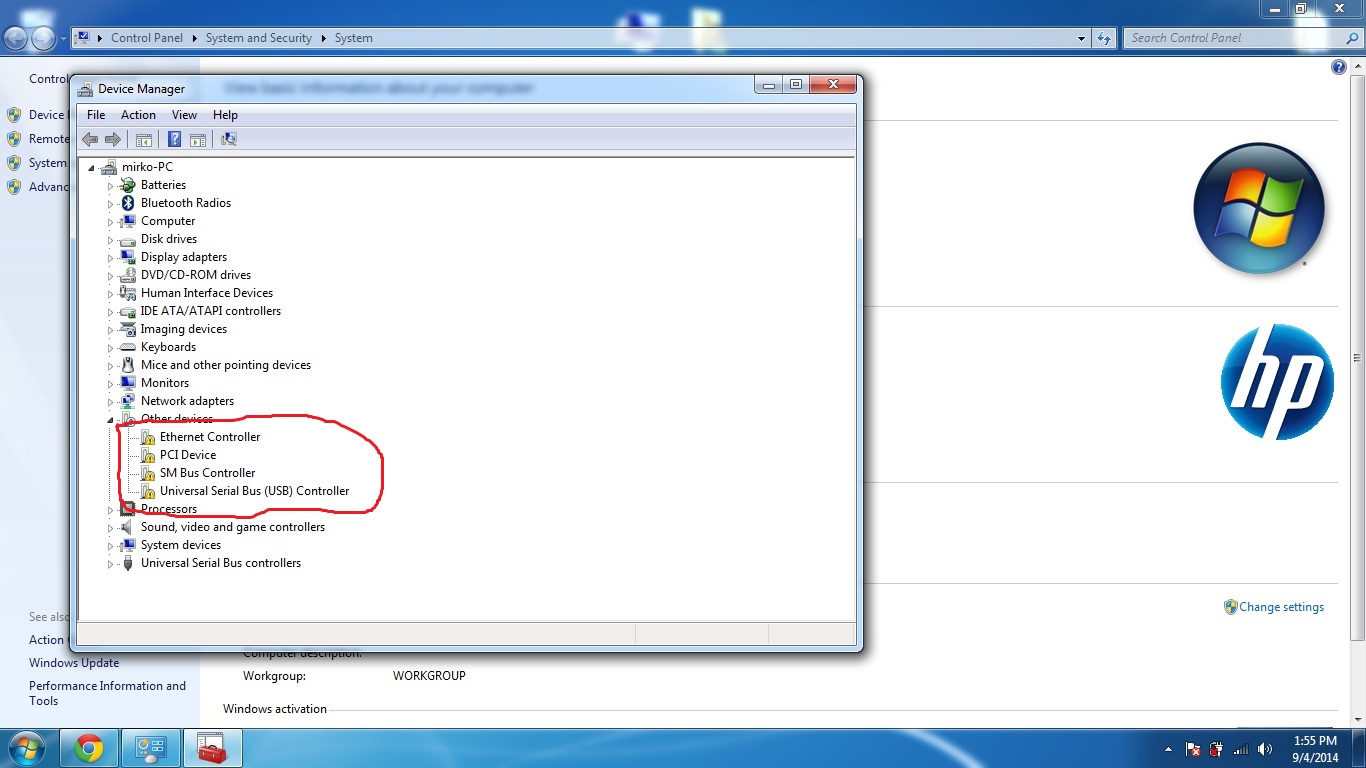Expand the Universal Serial Bus controllers category
Viewport: 1366px width, 768px height.
[111, 563]
